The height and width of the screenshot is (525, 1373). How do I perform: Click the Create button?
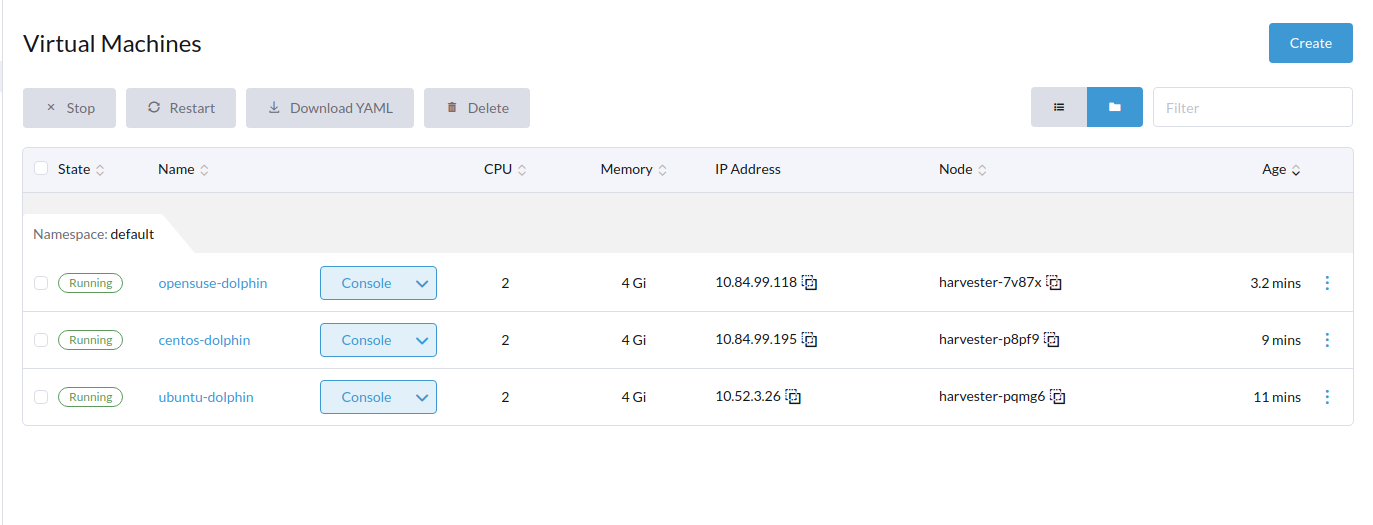tap(1310, 43)
